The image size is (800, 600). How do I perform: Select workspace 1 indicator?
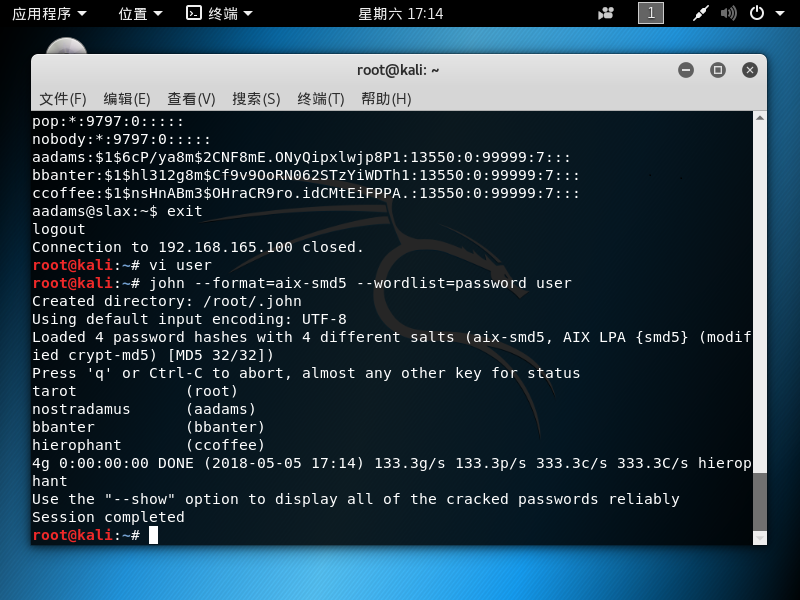pos(651,13)
